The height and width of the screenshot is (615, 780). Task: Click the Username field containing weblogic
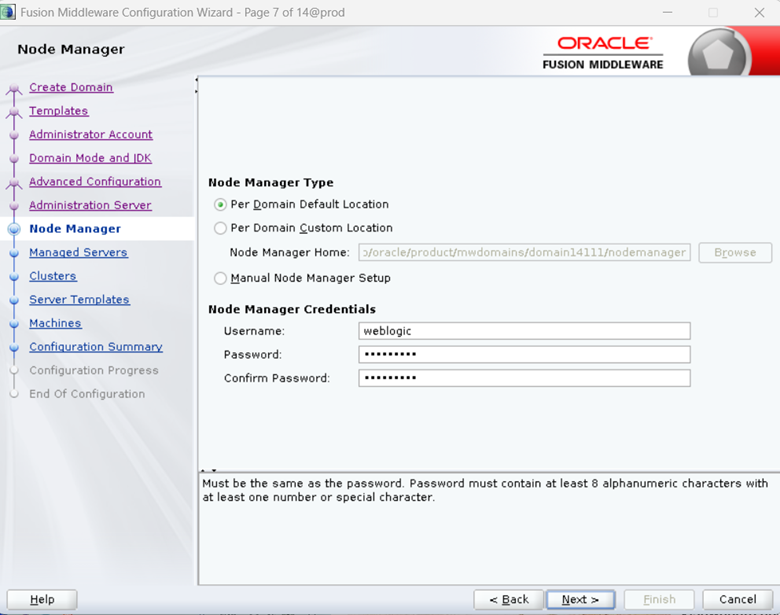[524, 331]
